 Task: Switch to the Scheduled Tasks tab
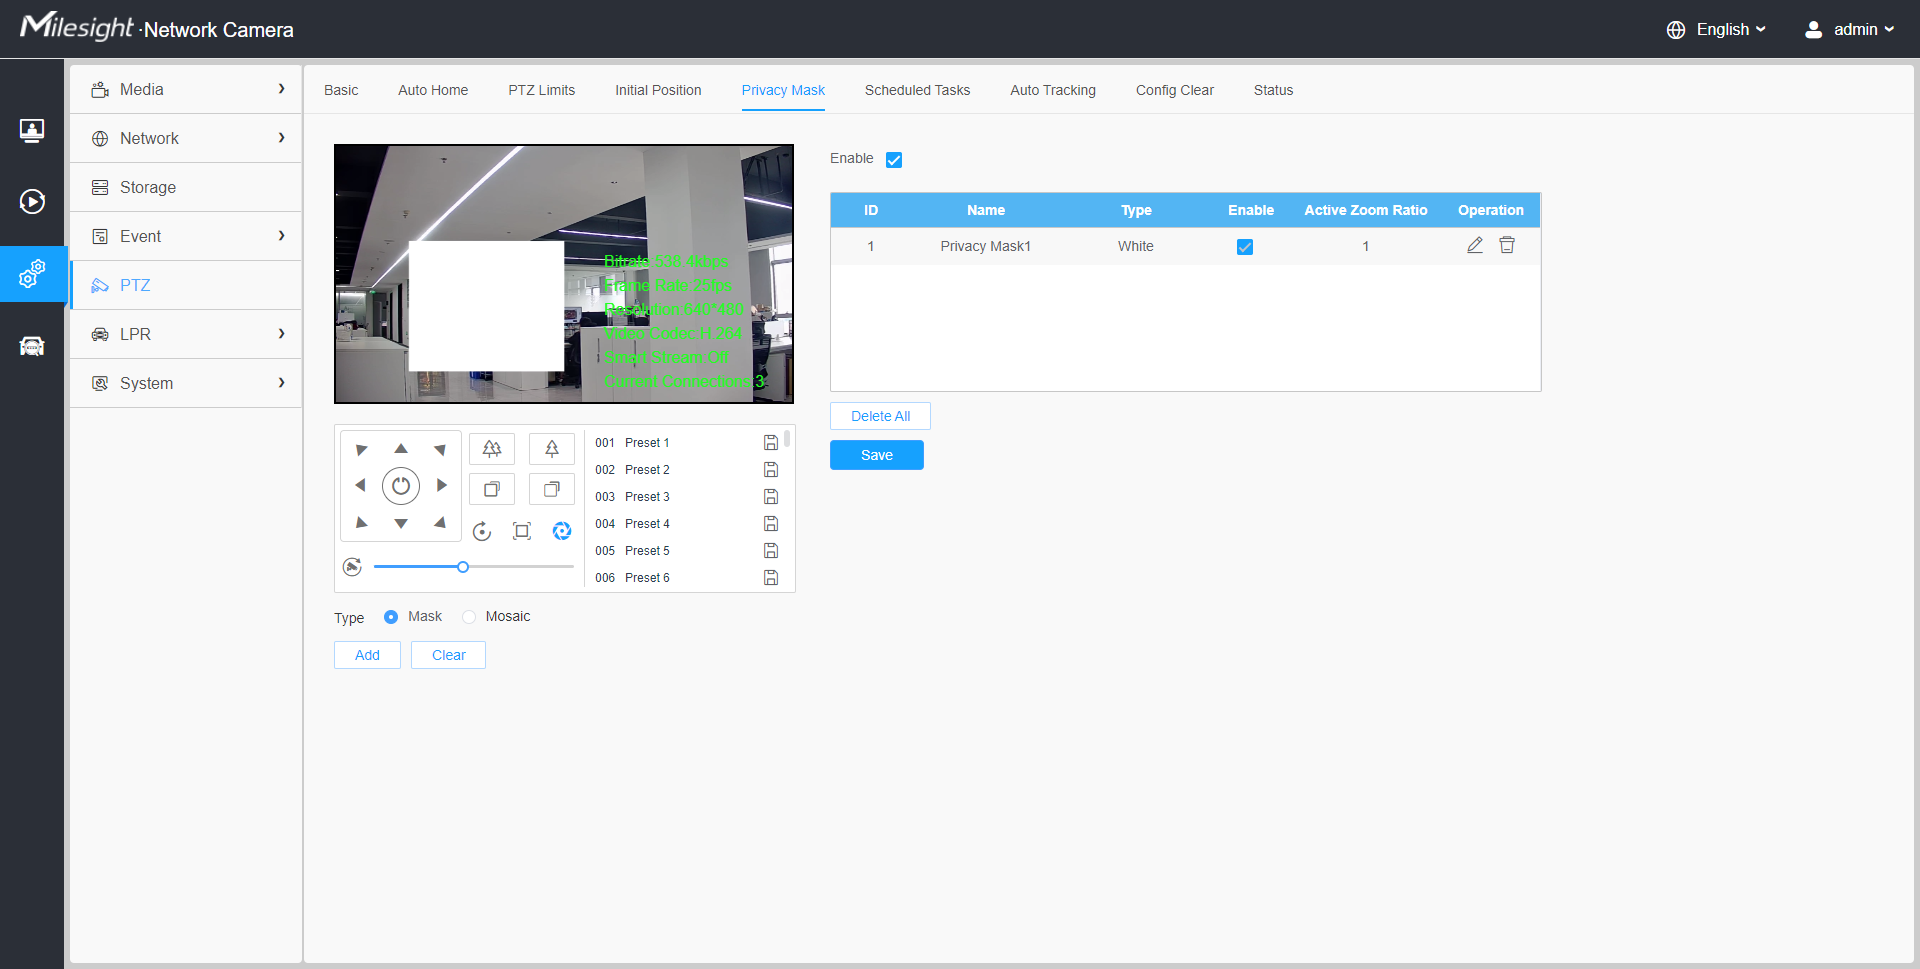[x=917, y=90]
